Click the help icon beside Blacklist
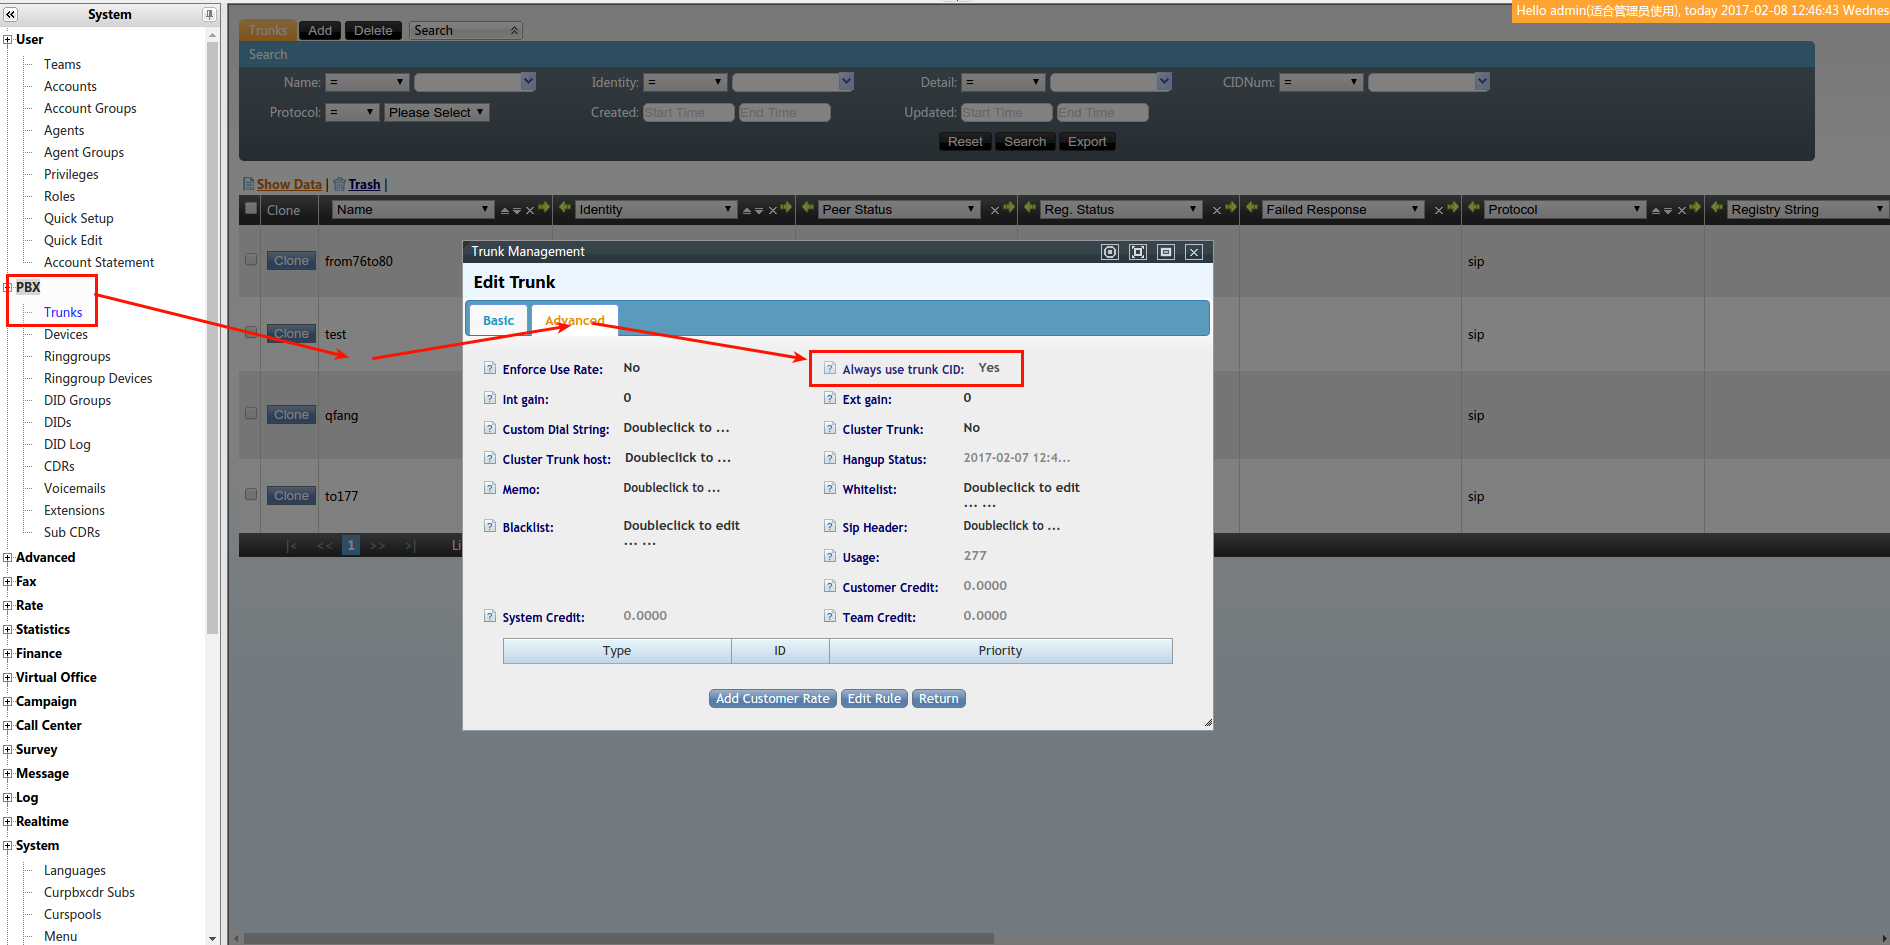 coord(490,526)
